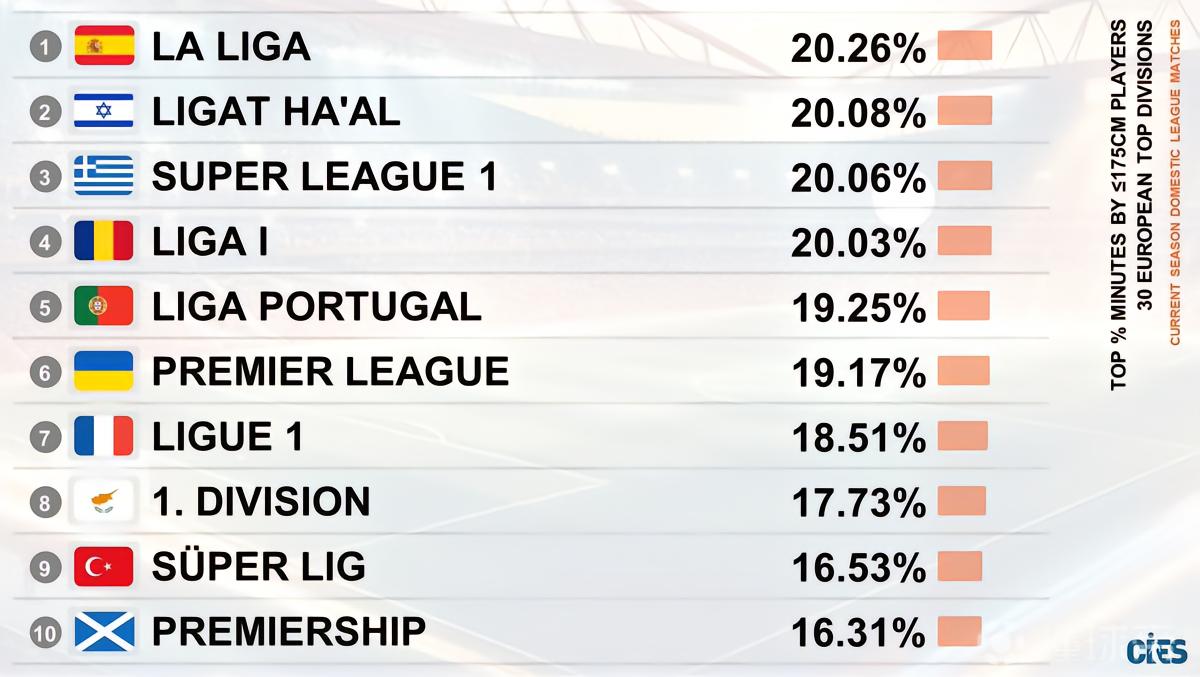Select the Greece flag icon
This screenshot has width=1200, height=677.
coord(104,176)
